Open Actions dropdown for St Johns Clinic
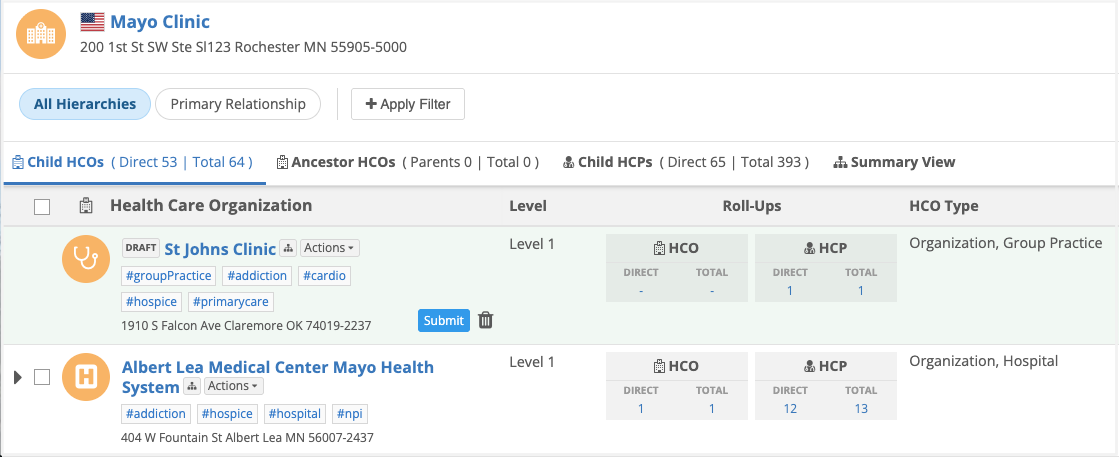Image resolution: width=1119 pixels, height=457 pixels. 330,248
